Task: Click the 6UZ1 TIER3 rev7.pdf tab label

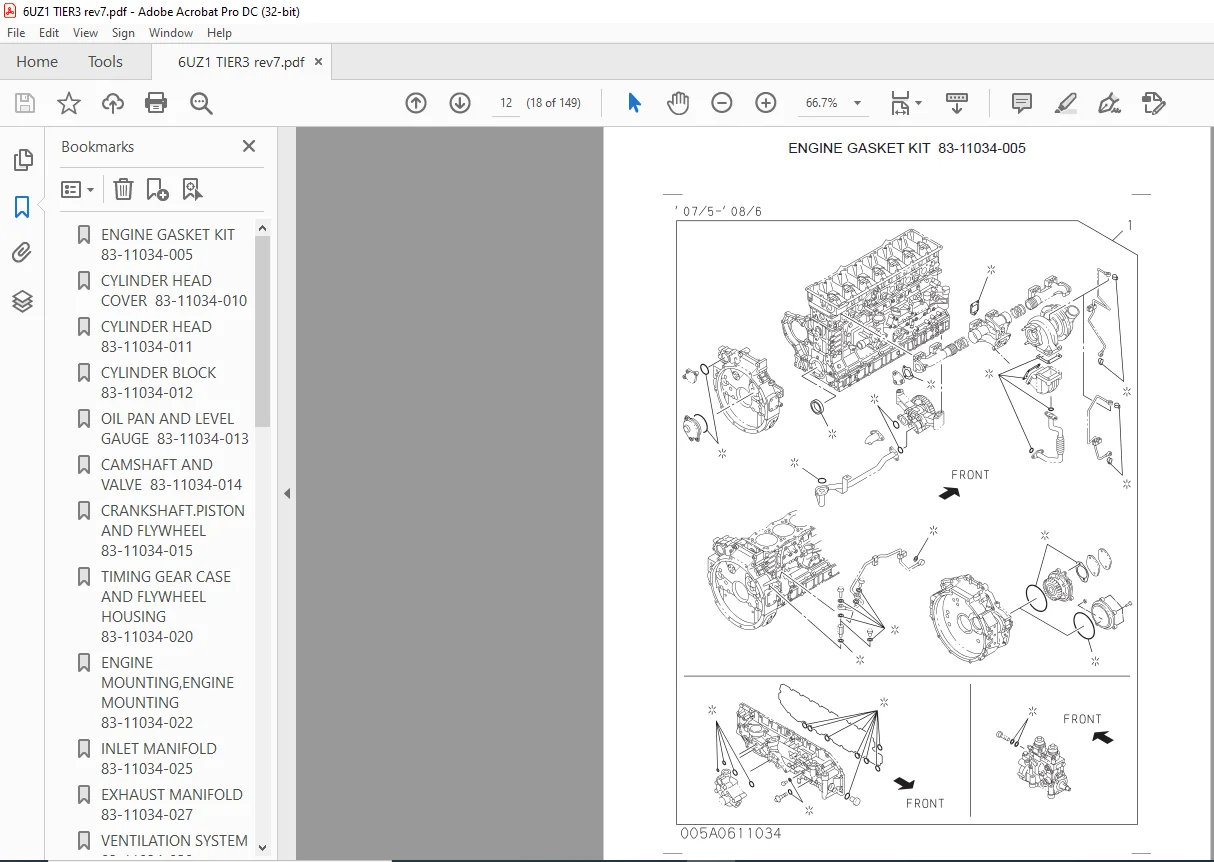Action: tap(241, 62)
